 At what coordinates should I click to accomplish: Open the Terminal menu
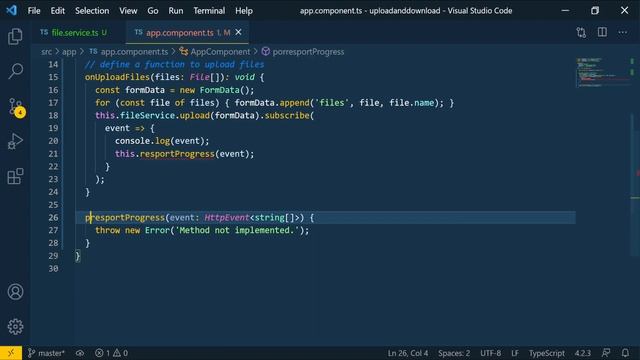click(x=209, y=11)
